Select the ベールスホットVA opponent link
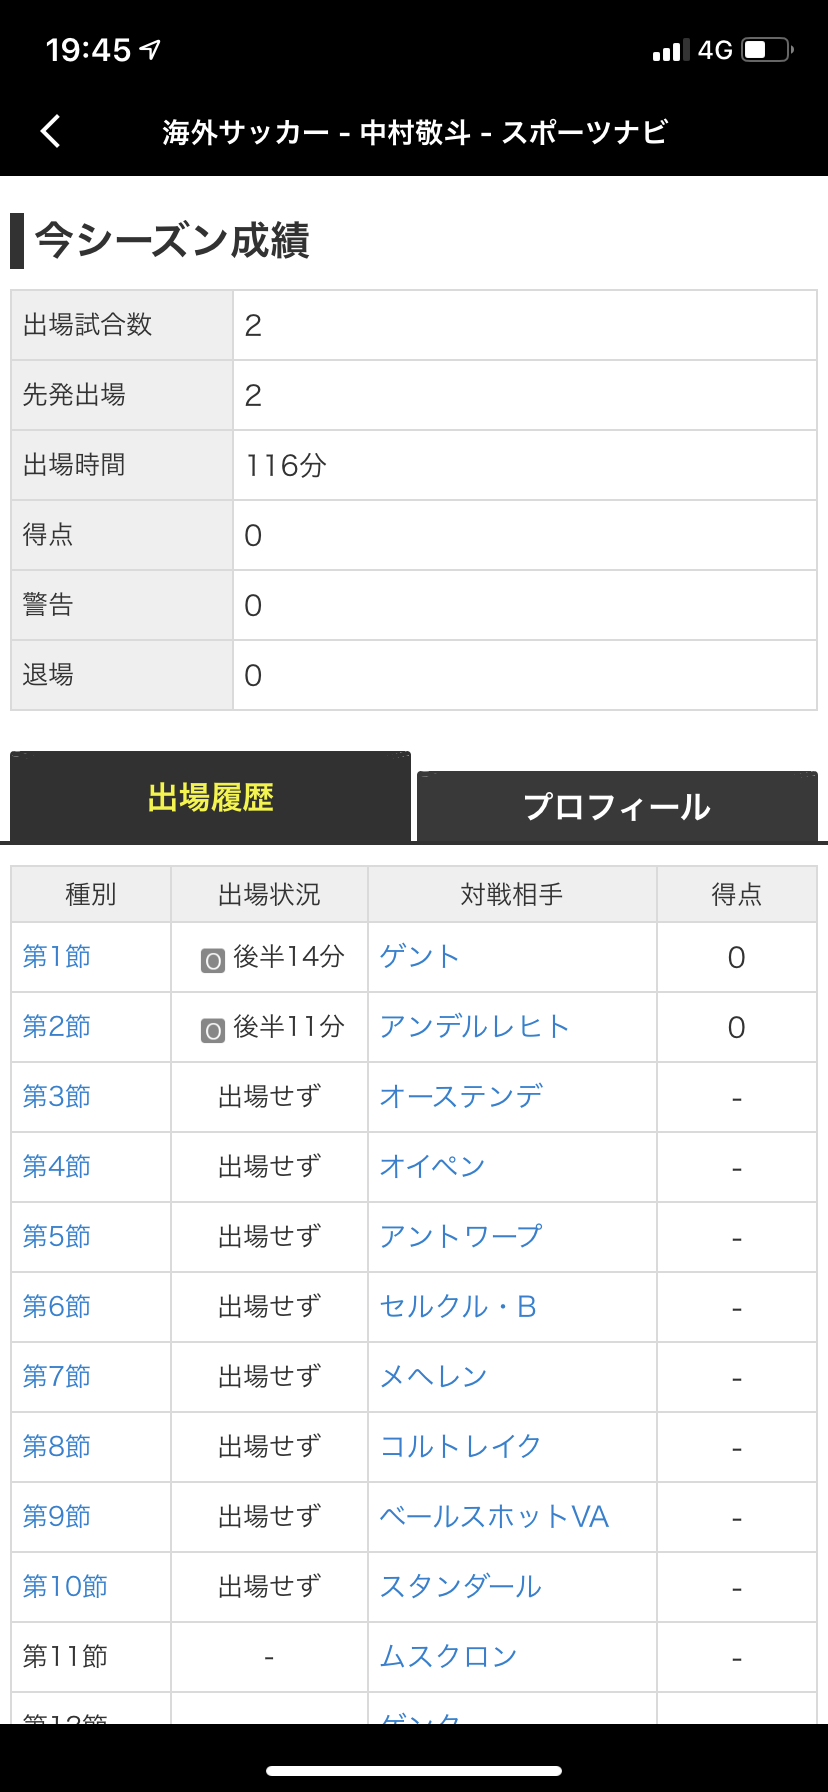 (x=494, y=1517)
